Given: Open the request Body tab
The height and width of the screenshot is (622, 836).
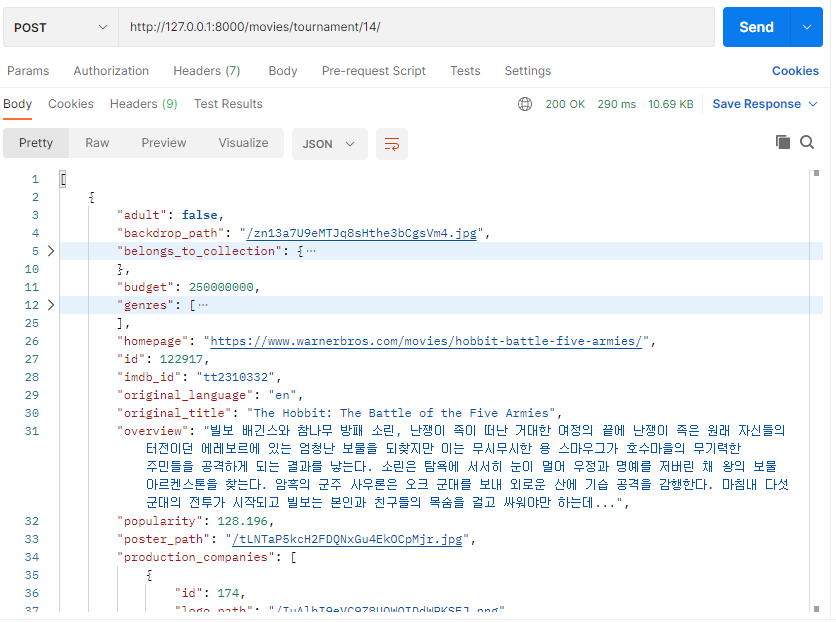Looking at the screenshot, I should (283, 71).
